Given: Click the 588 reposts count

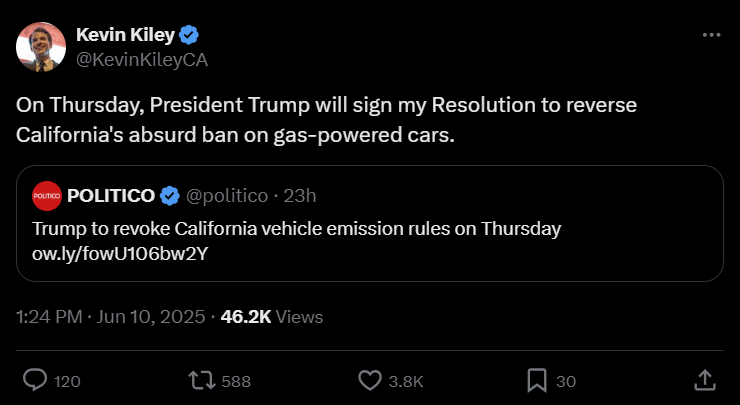Looking at the screenshot, I should pos(236,381).
